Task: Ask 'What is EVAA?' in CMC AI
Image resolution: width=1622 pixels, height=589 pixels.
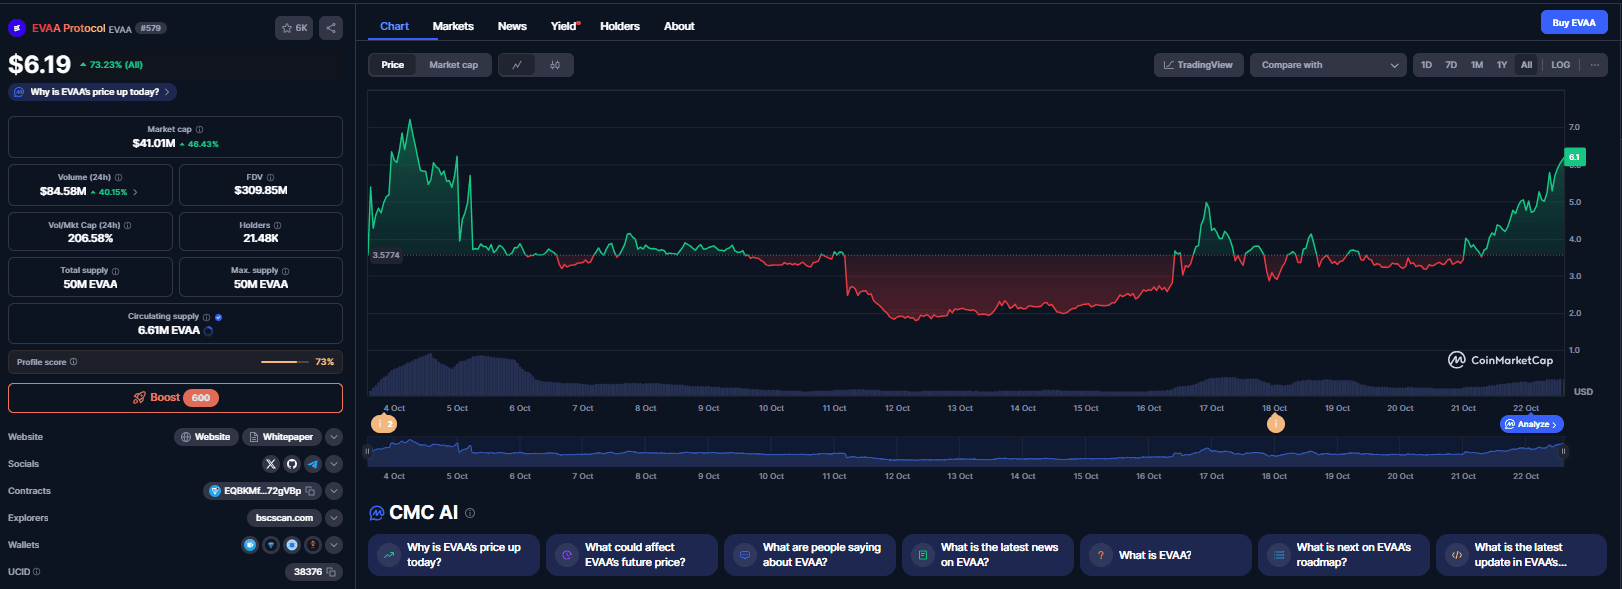Action: pyautogui.click(x=1165, y=555)
